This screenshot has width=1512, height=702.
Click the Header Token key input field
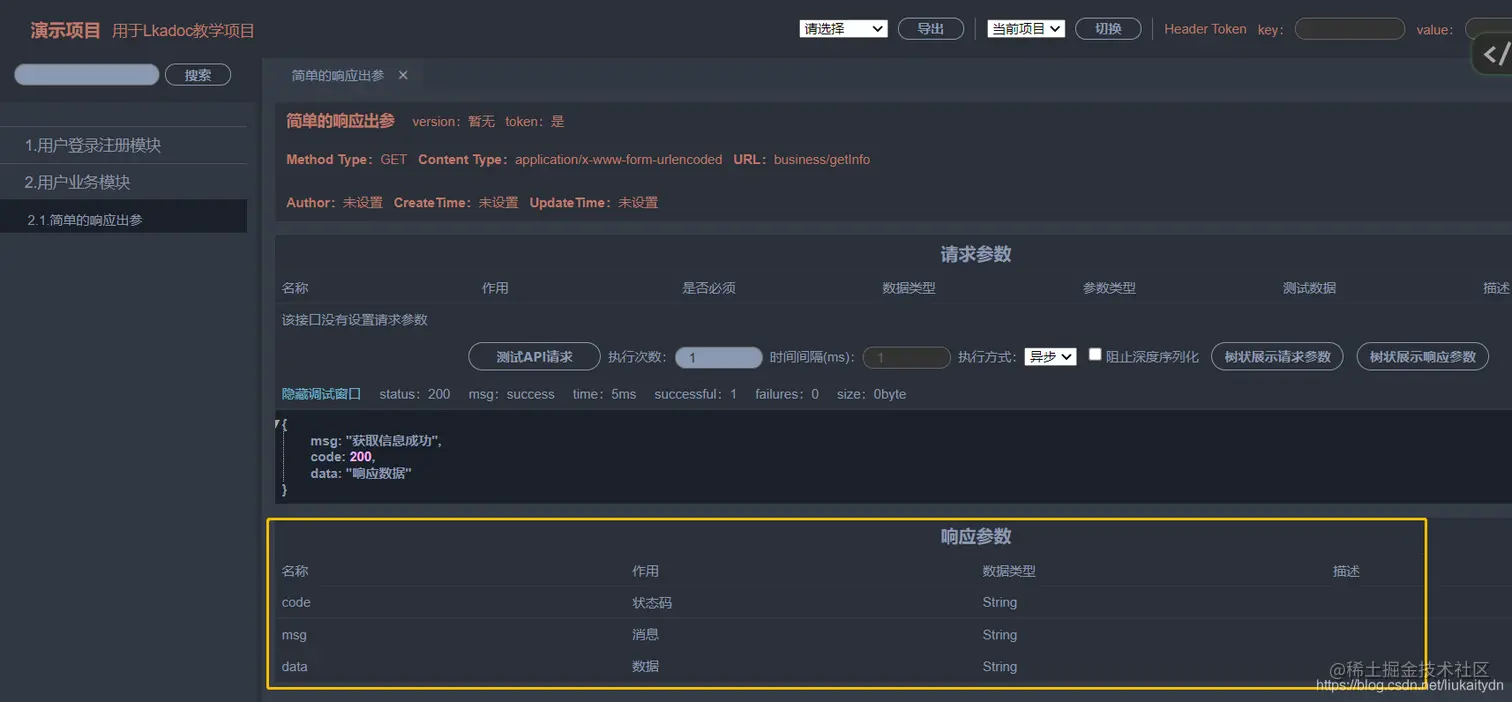pyautogui.click(x=1349, y=29)
